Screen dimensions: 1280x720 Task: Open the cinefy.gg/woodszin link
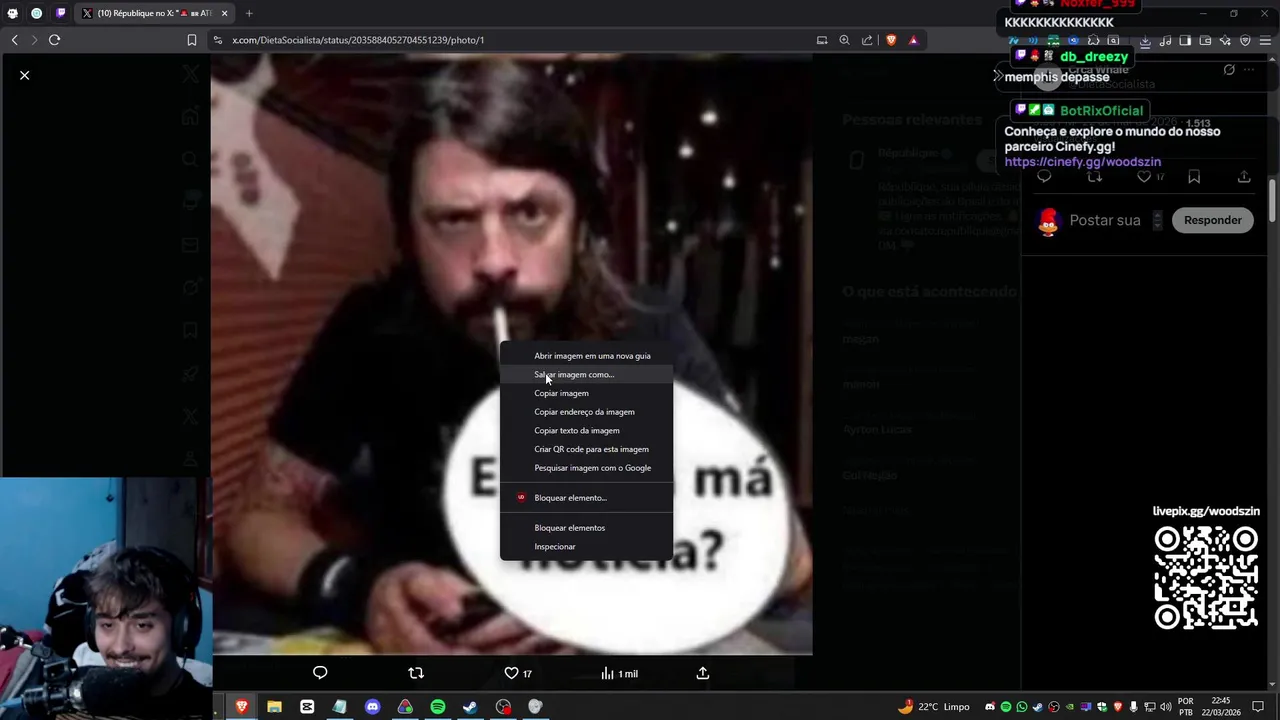1082,162
